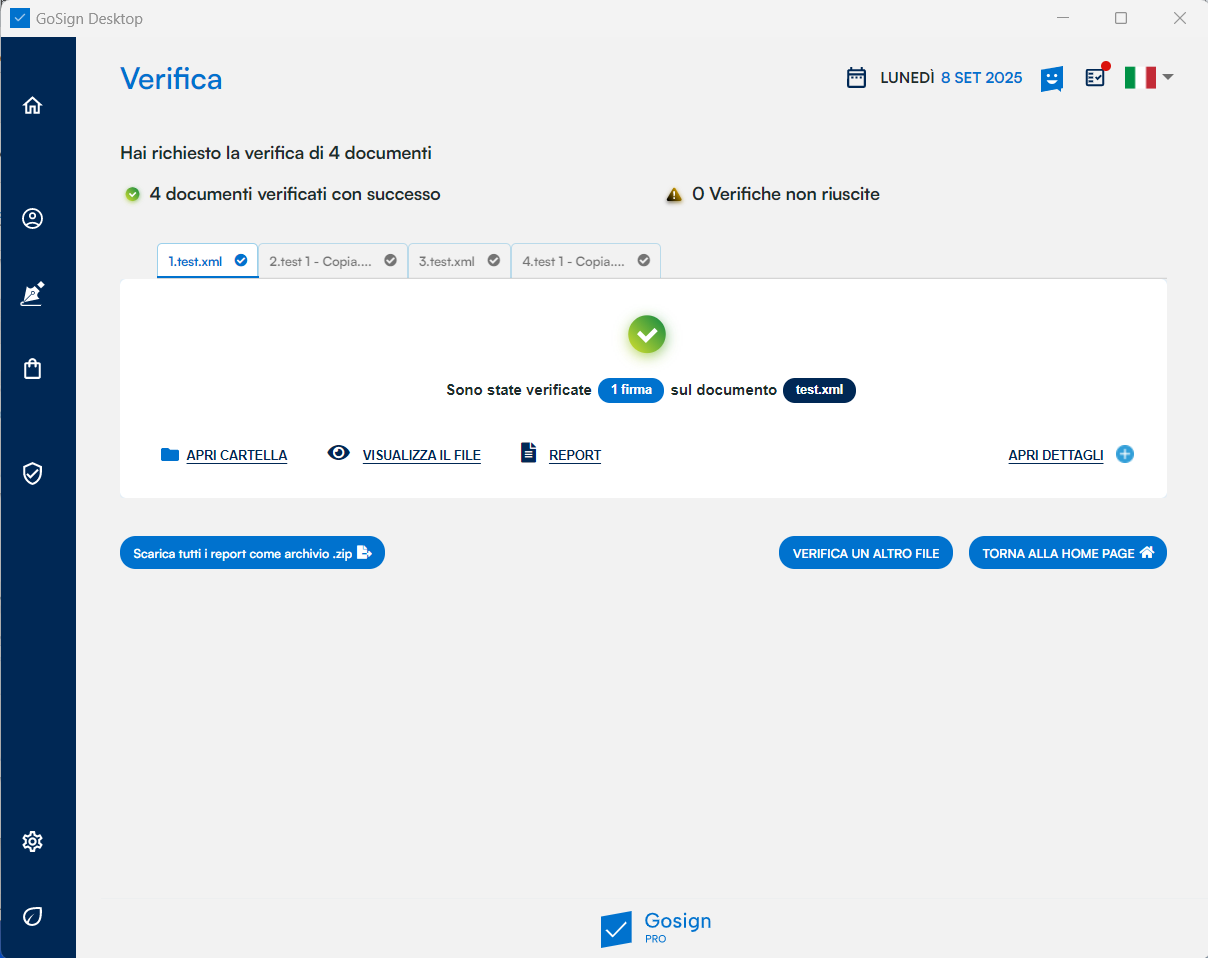Select the 2.test 1 - Copia tab

[x=333, y=261]
